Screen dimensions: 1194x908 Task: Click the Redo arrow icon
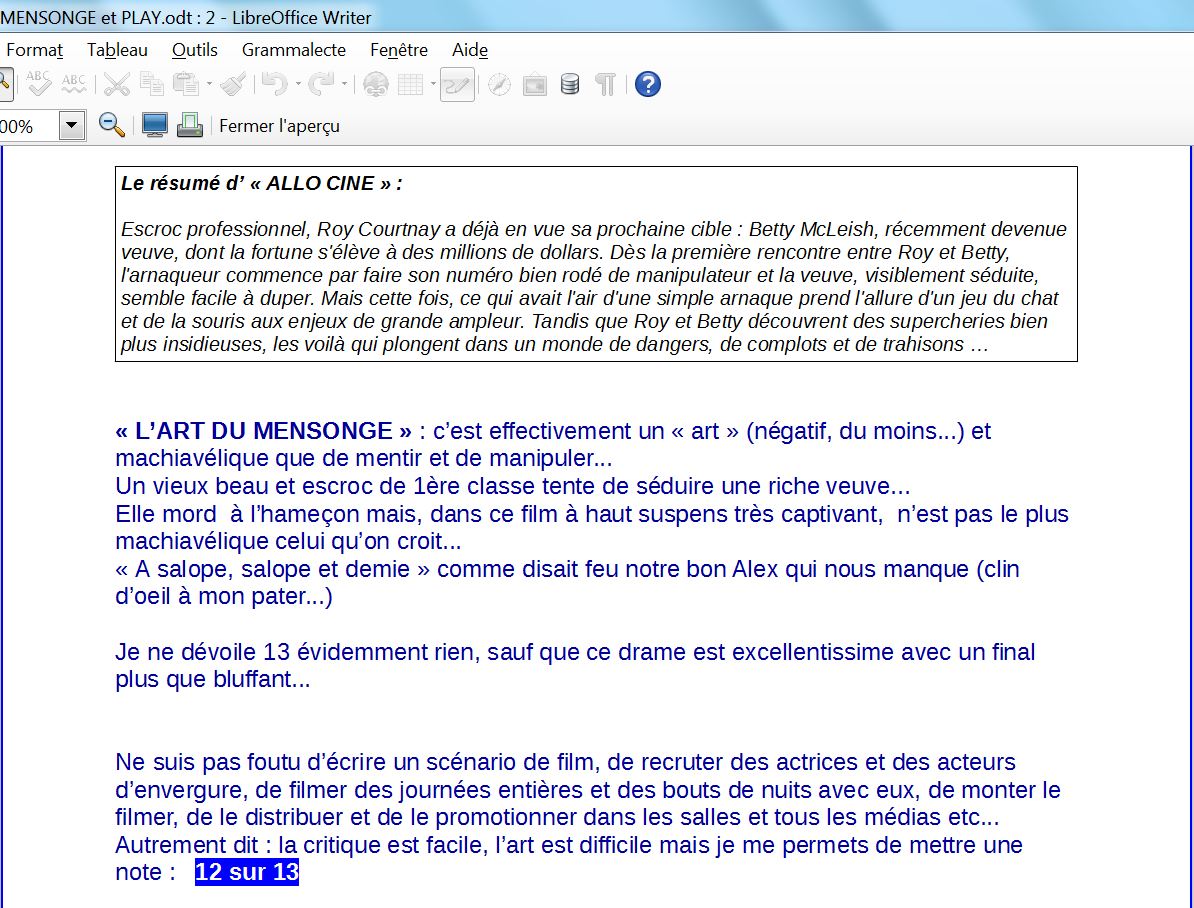coord(321,84)
